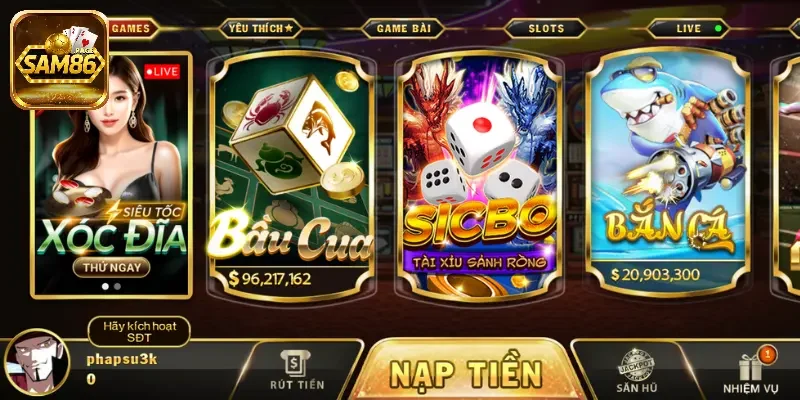The height and width of the screenshot is (400, 800).
Task: Go to the Live tab
Action: pyautogui.click(x=688, y=29)
